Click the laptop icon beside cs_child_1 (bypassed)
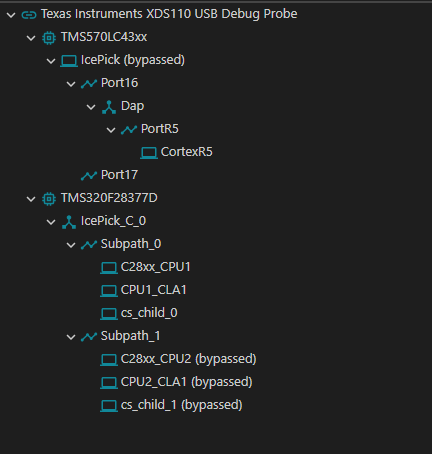The height and width of the screenshot is (454, 432). click(109, 406)
